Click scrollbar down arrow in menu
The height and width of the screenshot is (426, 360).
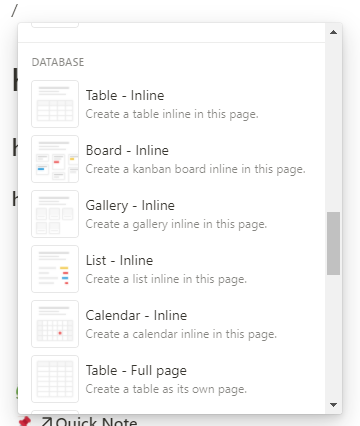click(x=333, y=405)
